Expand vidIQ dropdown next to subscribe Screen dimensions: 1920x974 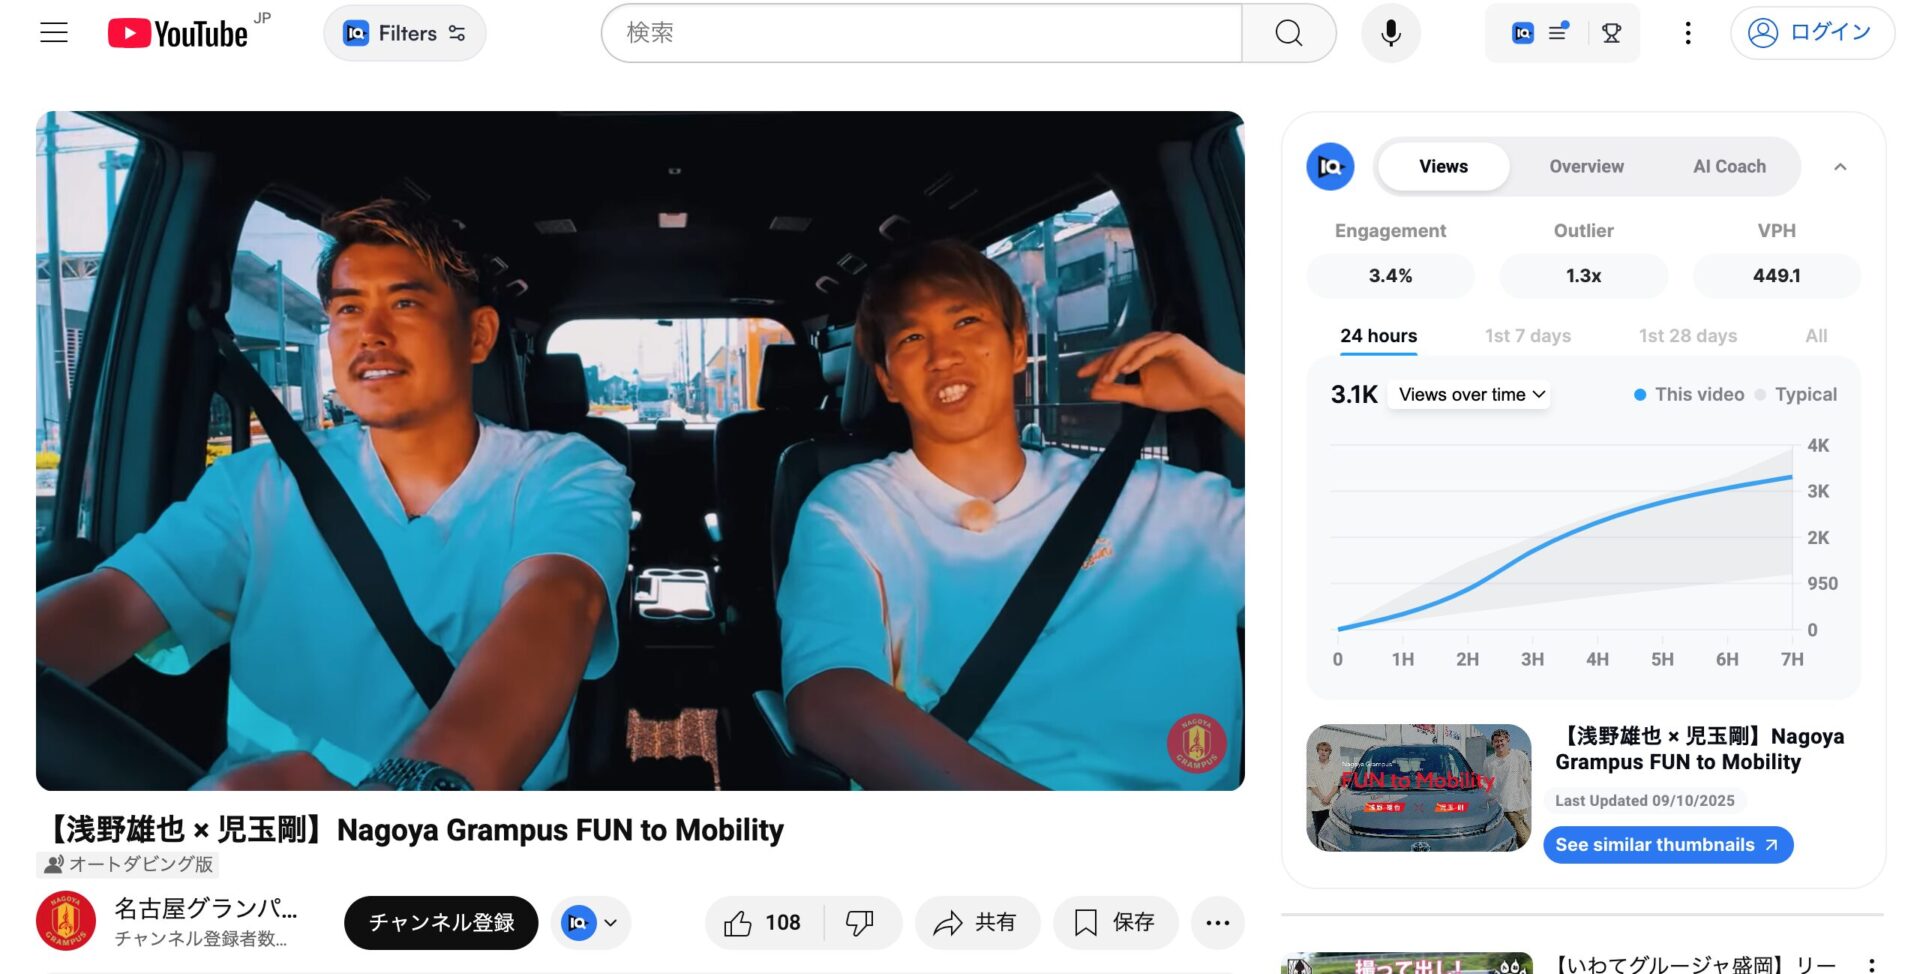tap(590, 922)
